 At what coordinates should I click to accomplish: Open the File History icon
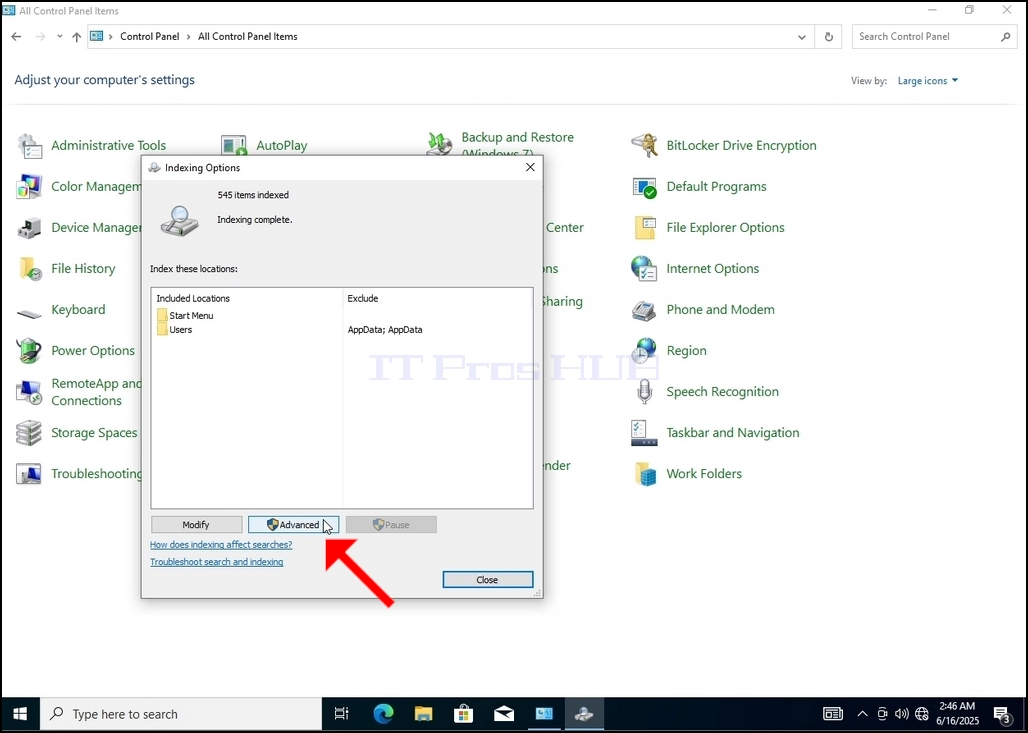[x=29, y=269]
